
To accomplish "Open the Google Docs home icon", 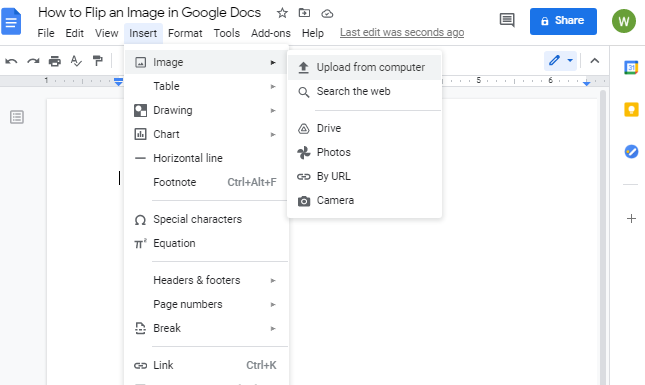I will coord(11,21).
